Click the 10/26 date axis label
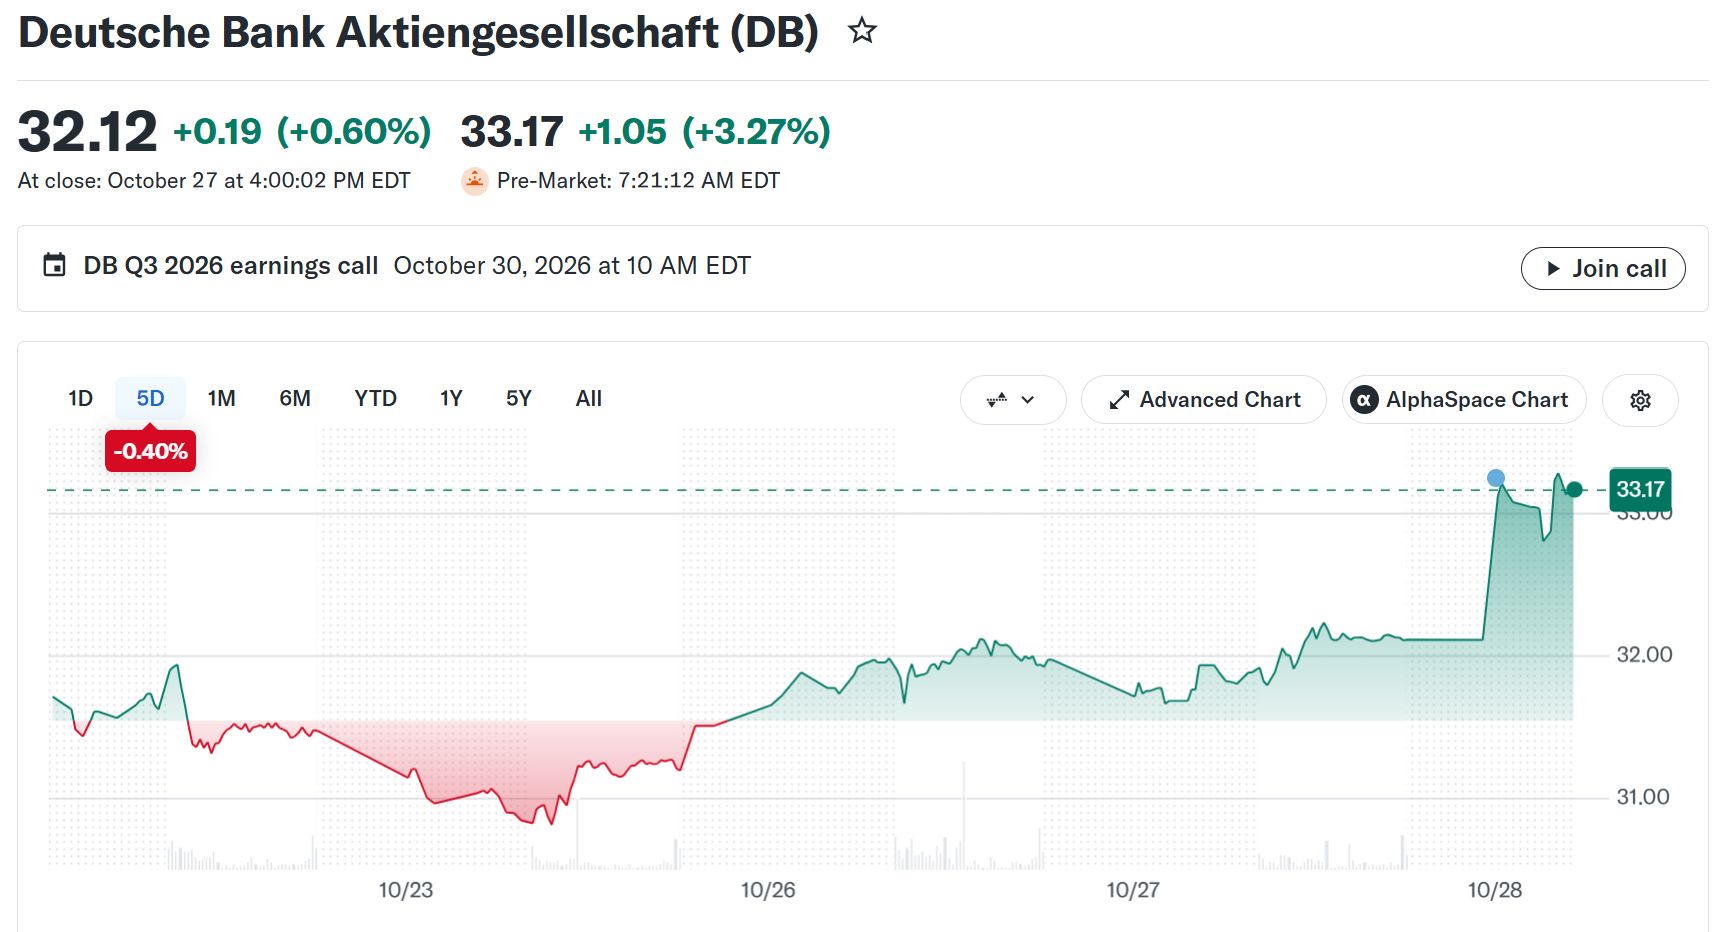1728x932 pixels. 768,890
